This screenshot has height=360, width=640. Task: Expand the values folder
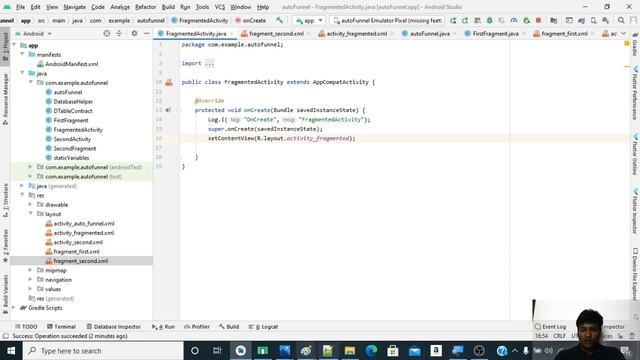[x=30, y=289]
